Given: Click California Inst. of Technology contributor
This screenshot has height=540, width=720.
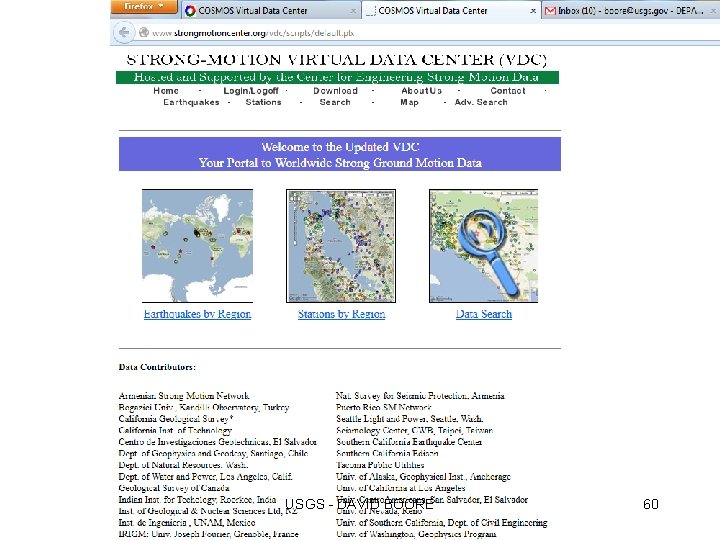Looking at the screenshot, I should coord(175,430).
